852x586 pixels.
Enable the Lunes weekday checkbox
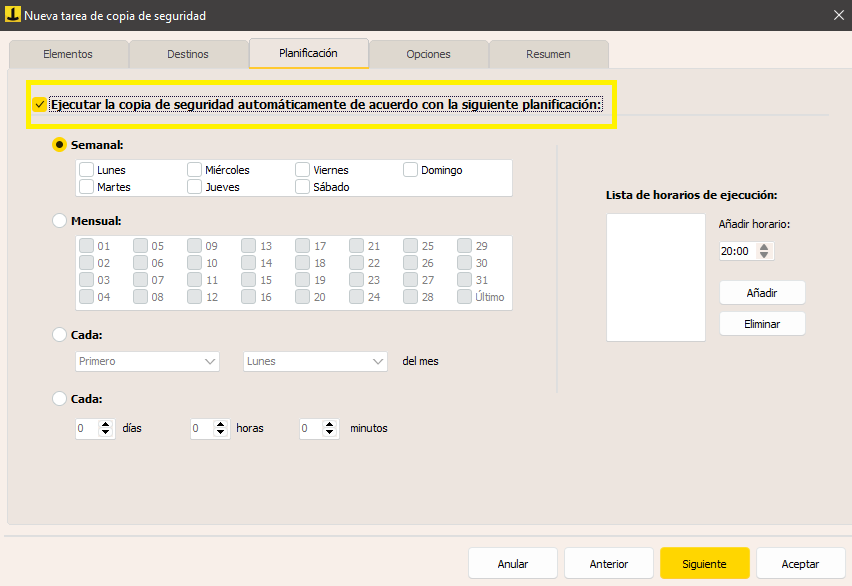pos(87,170)
